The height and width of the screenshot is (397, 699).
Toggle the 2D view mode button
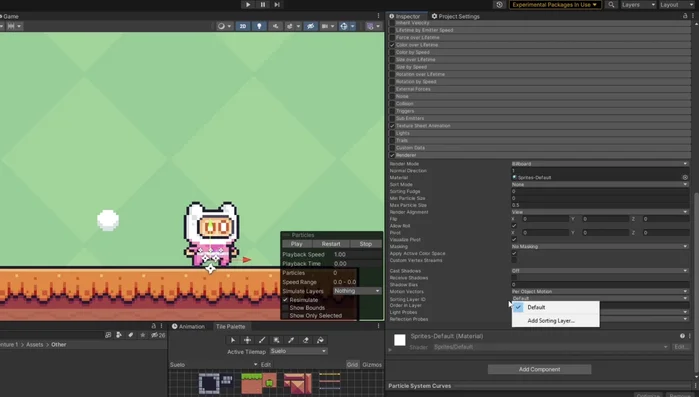click(243, 26)
